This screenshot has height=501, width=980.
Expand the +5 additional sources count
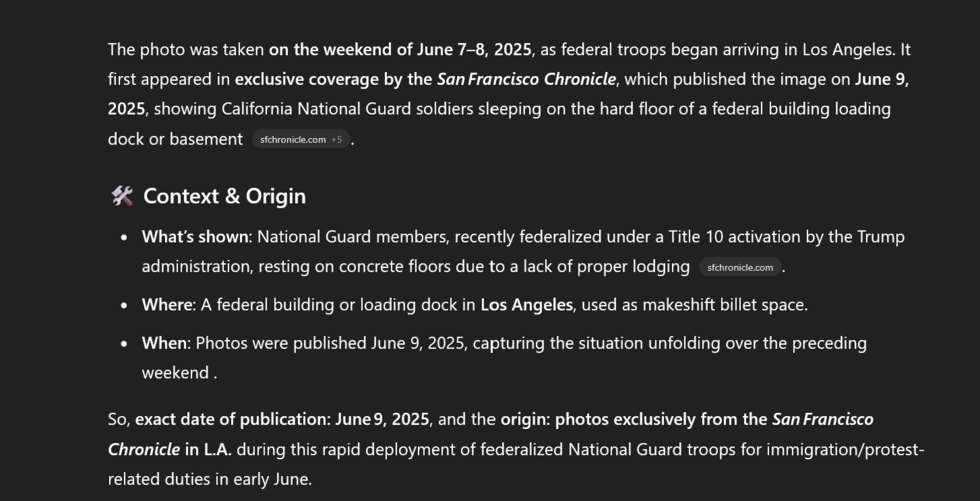pos(337,140)
